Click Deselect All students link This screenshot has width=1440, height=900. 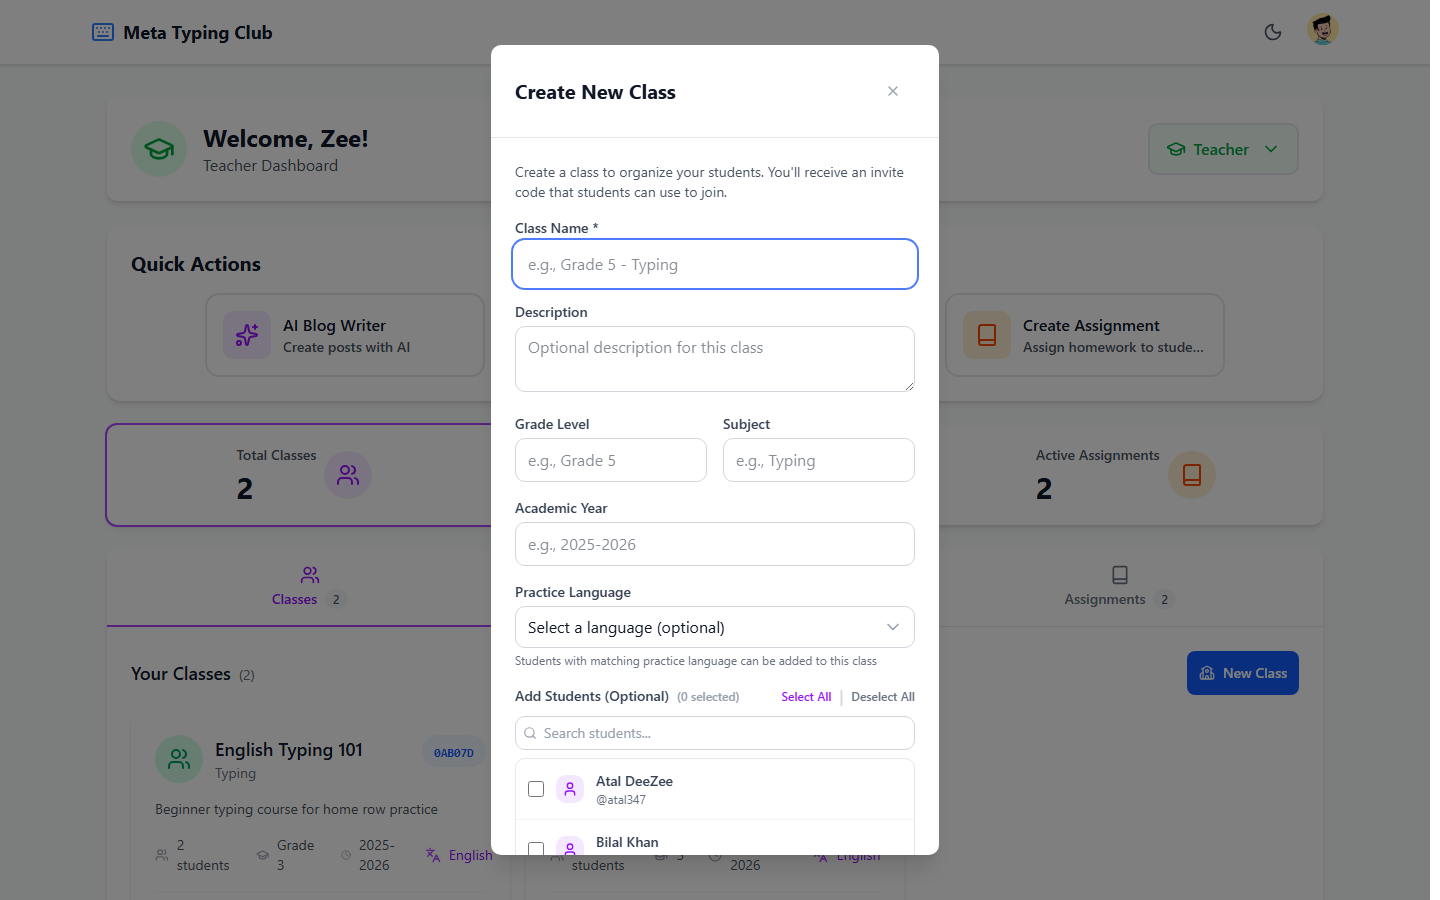883,697
